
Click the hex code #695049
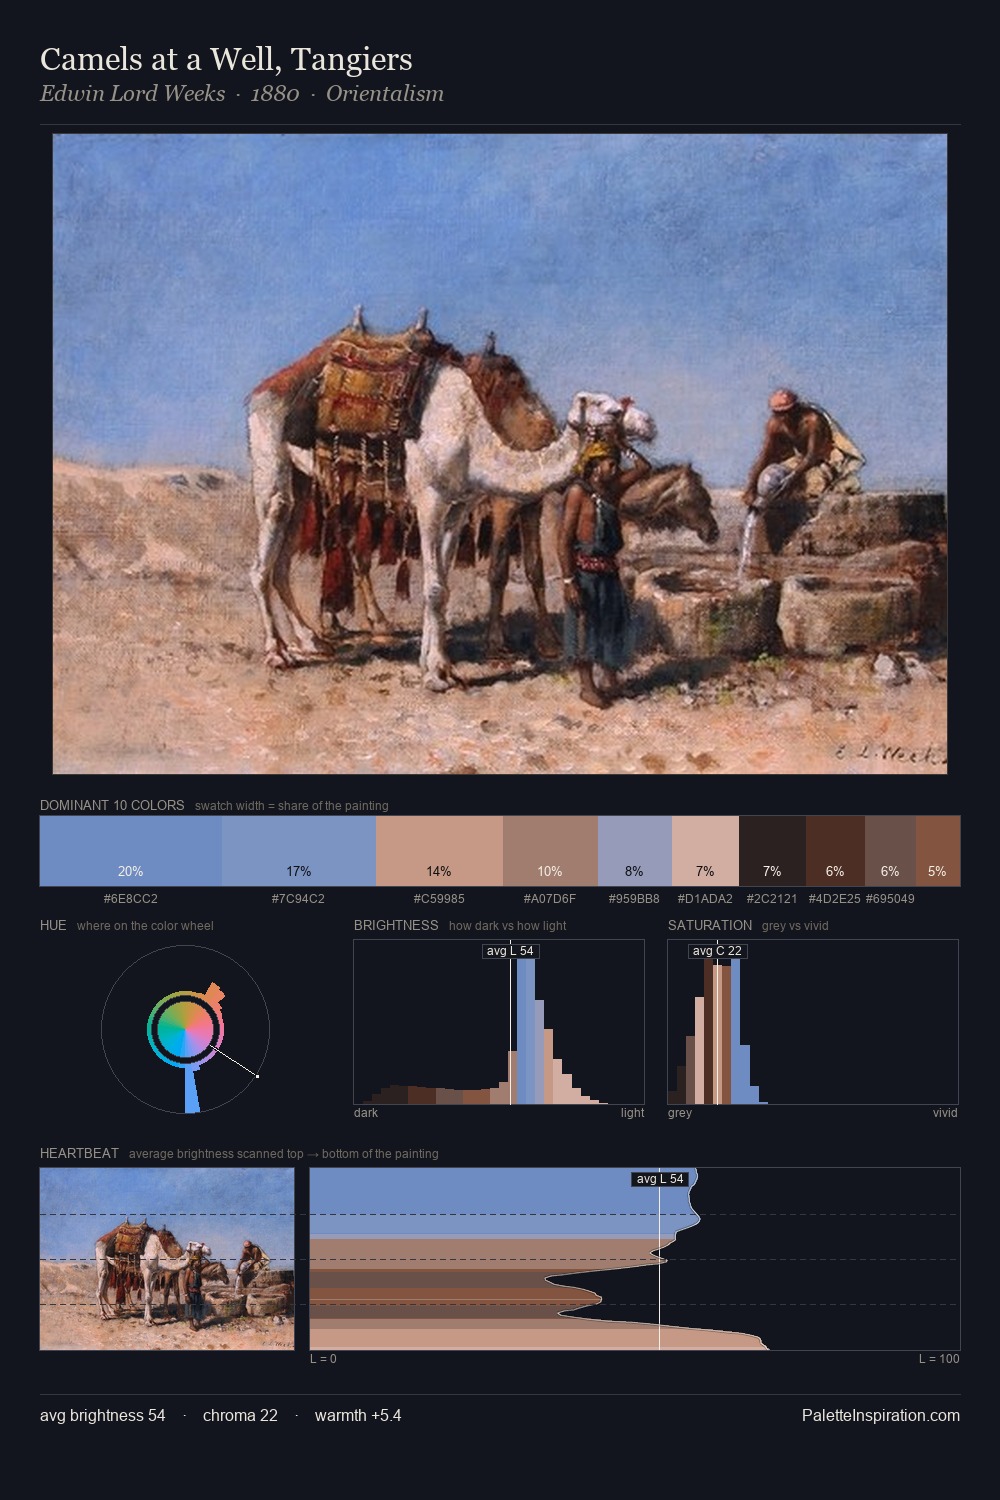(890, 899)
